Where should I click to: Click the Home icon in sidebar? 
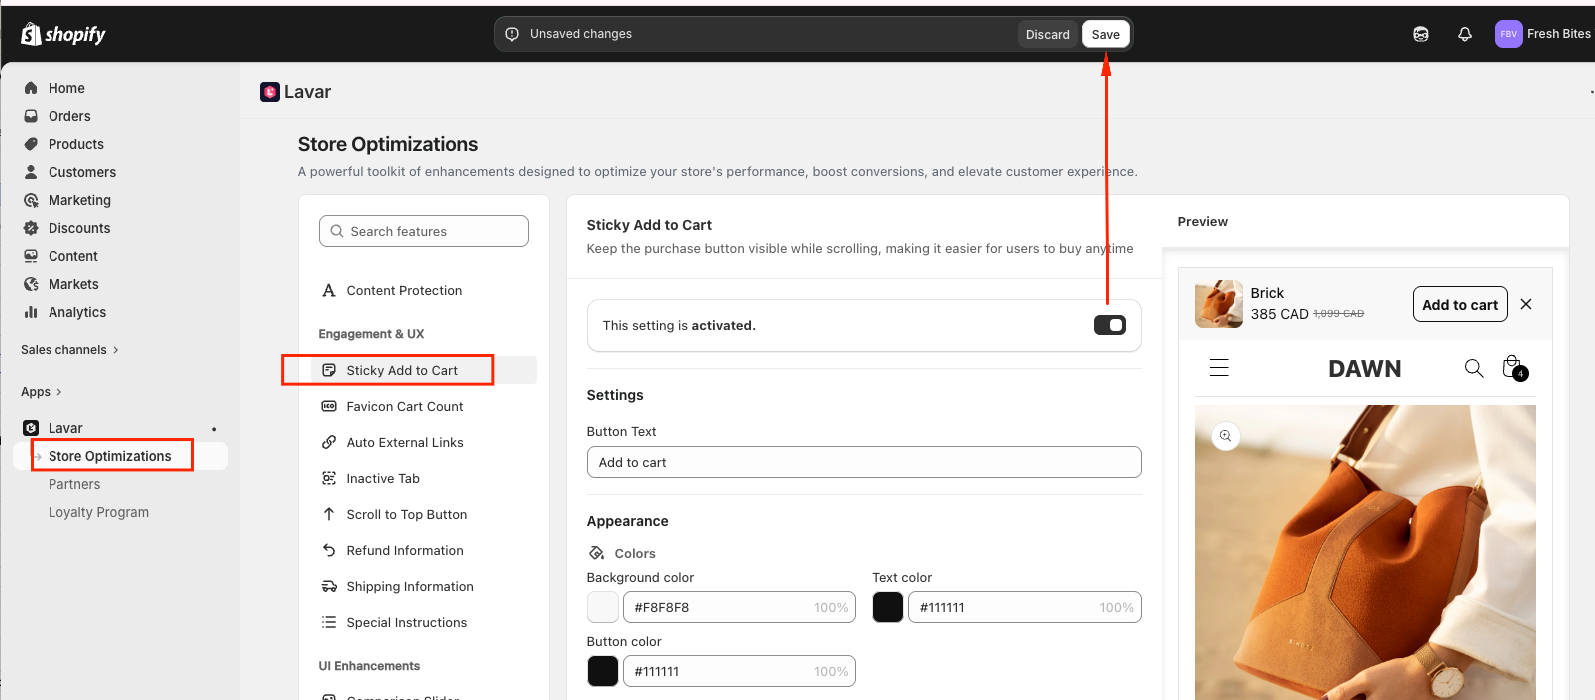click(31, 88)
